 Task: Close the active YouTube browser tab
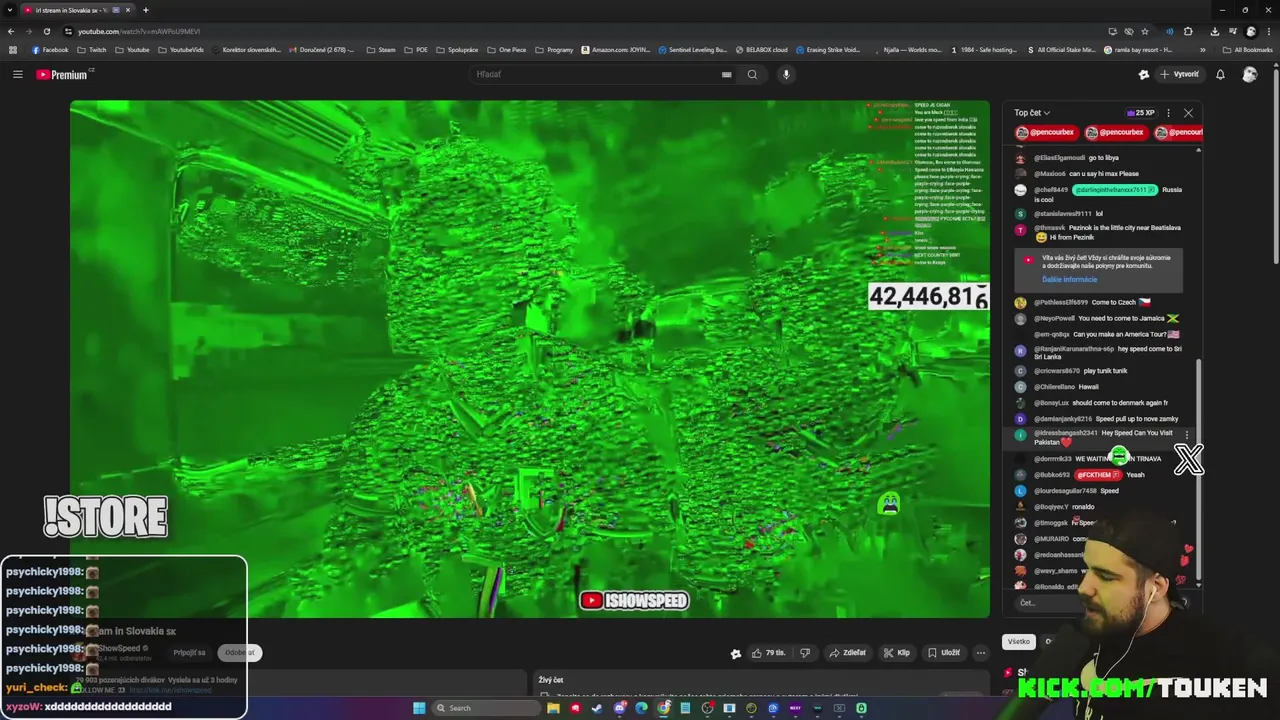coord(128,10)
